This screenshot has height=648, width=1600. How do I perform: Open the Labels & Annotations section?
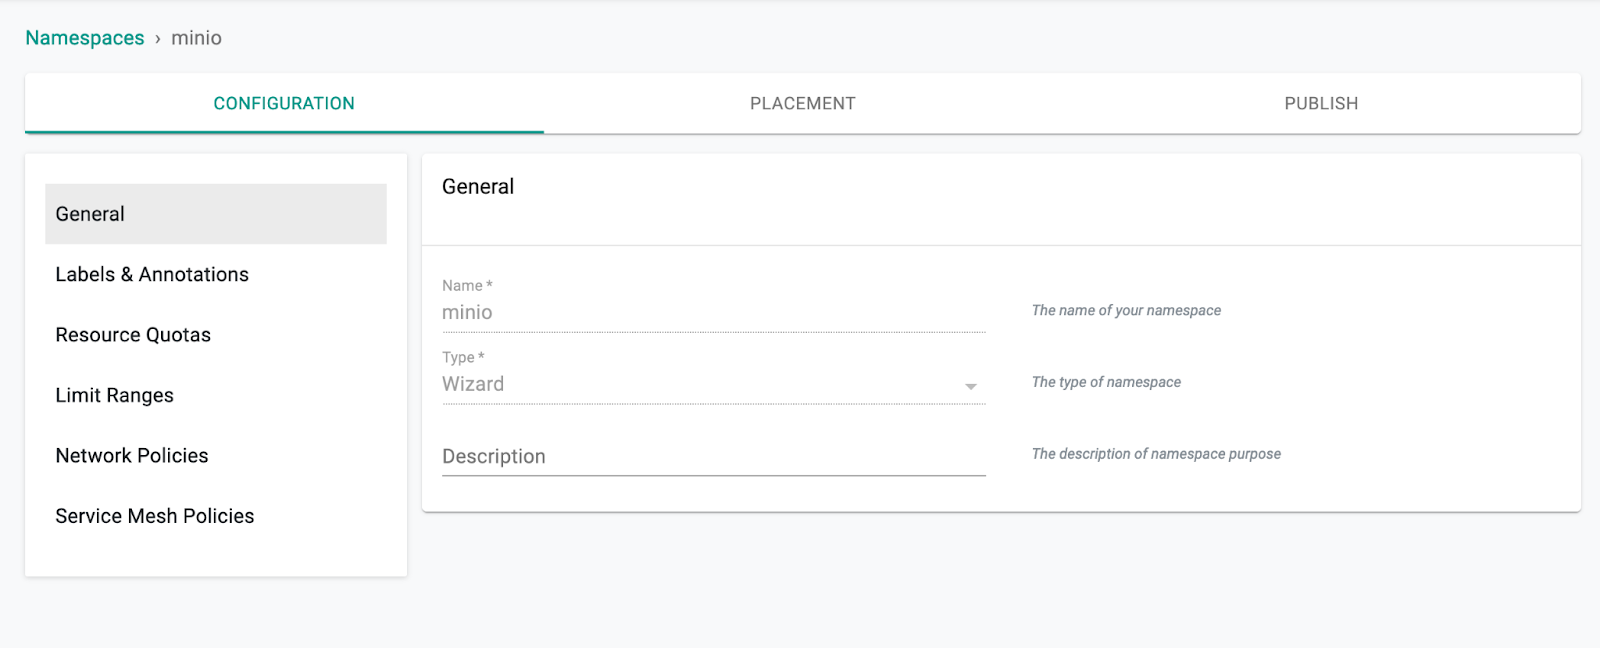152,275
